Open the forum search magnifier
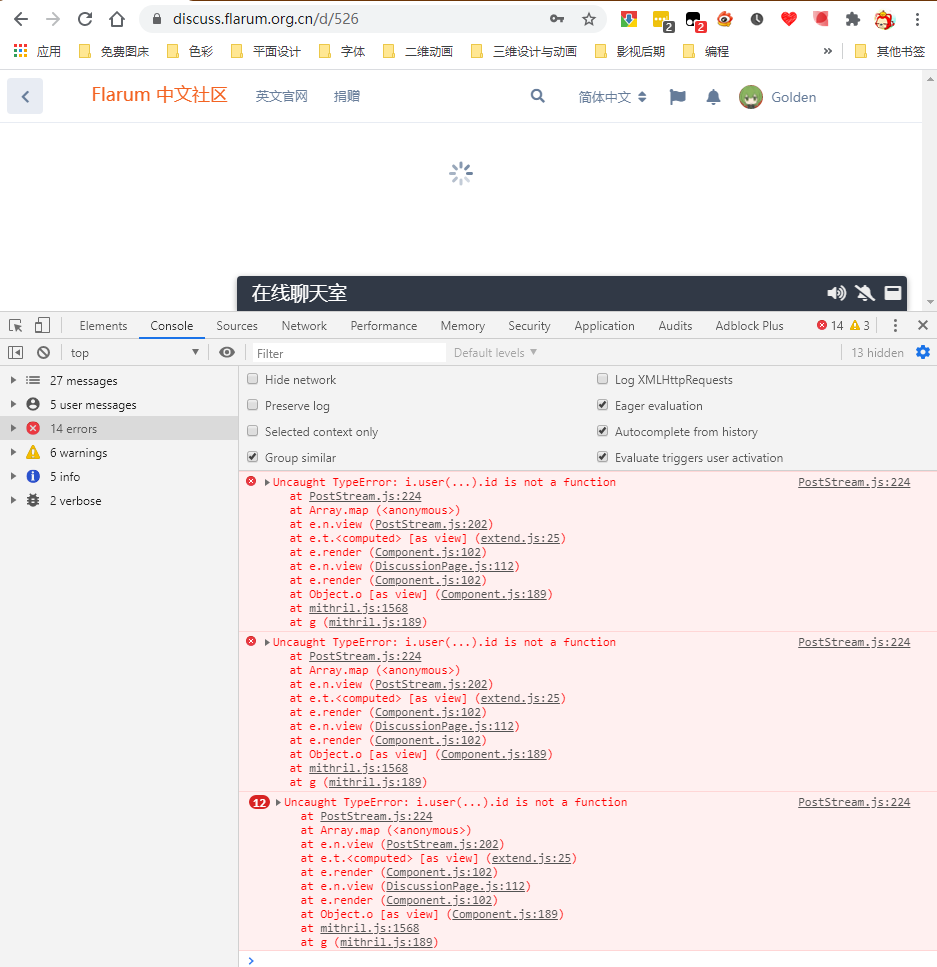 pyautogui.click(x=538, y=96)
